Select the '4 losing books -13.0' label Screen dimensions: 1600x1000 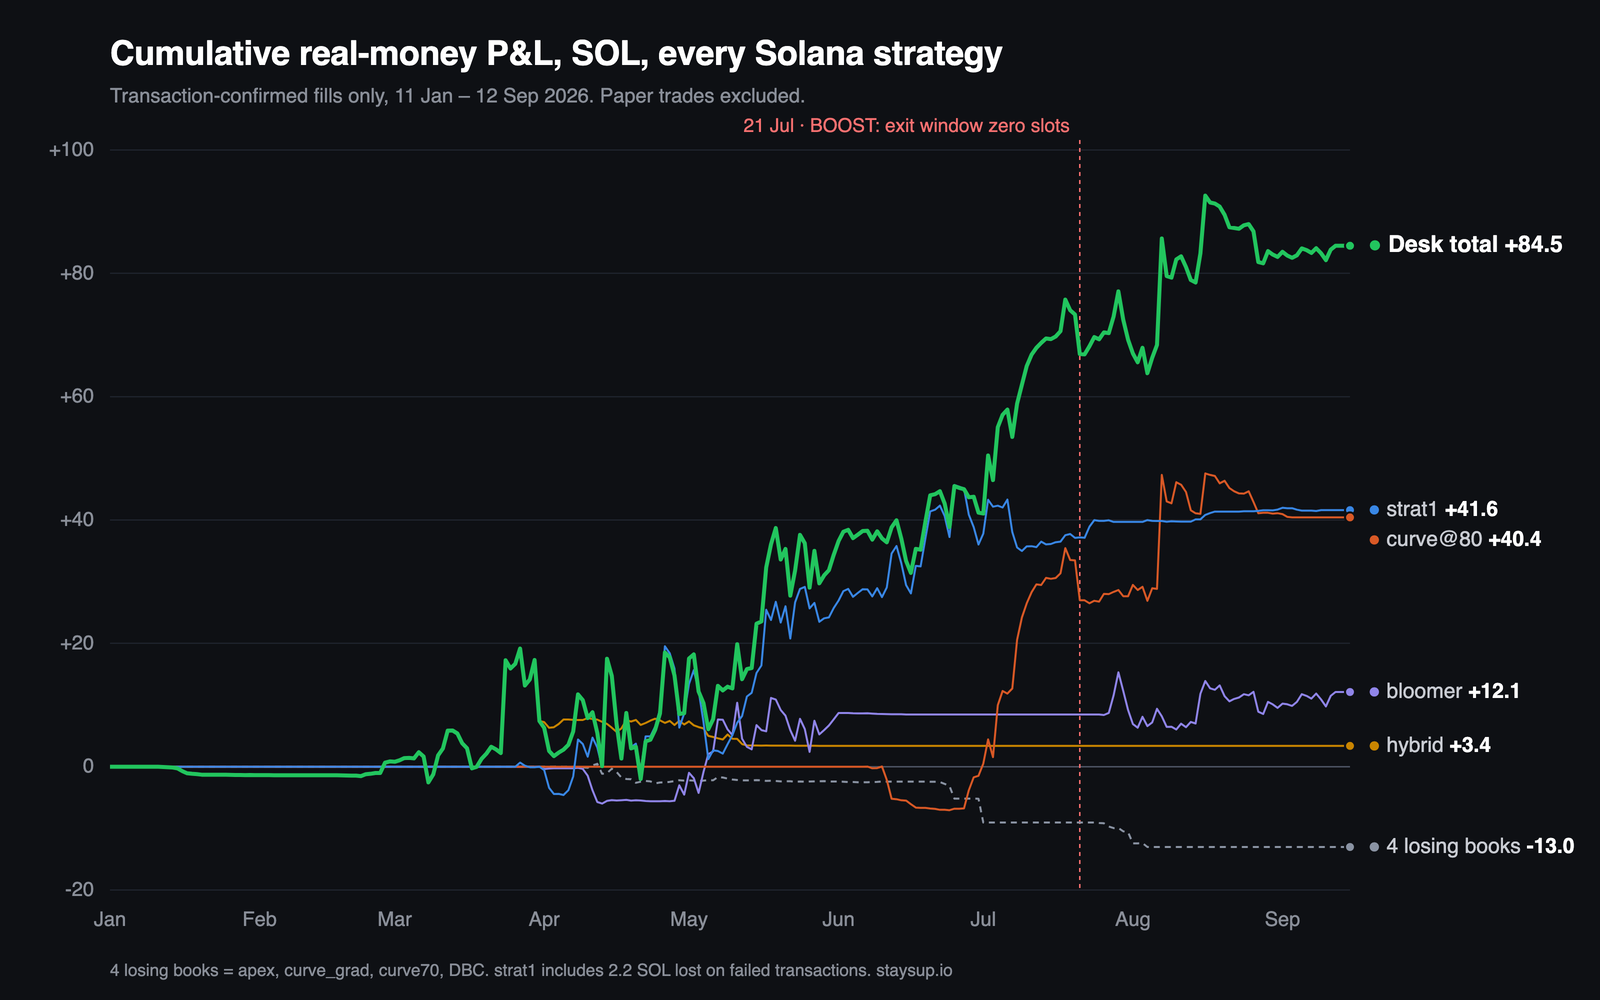click(x=1480, y=847)
